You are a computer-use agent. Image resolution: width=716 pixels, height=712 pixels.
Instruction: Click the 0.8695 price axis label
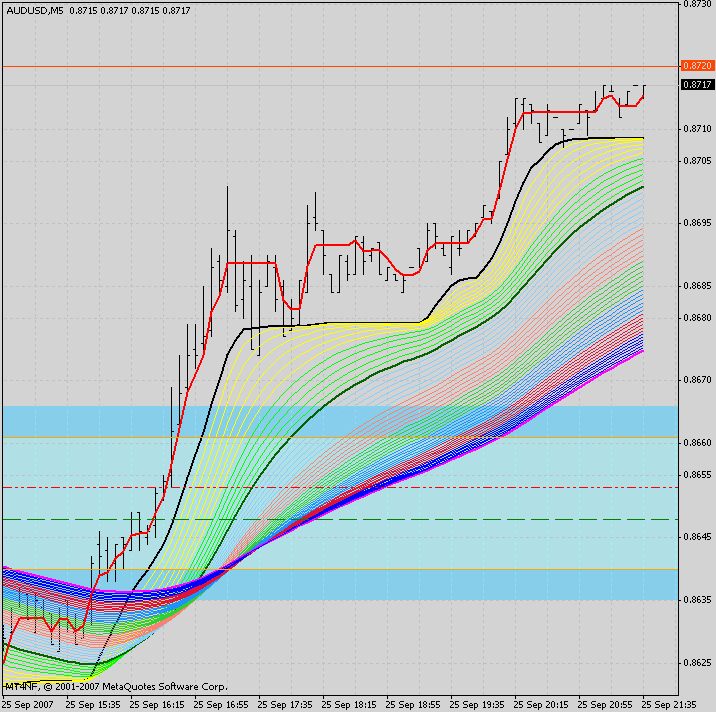click(697, 223)
